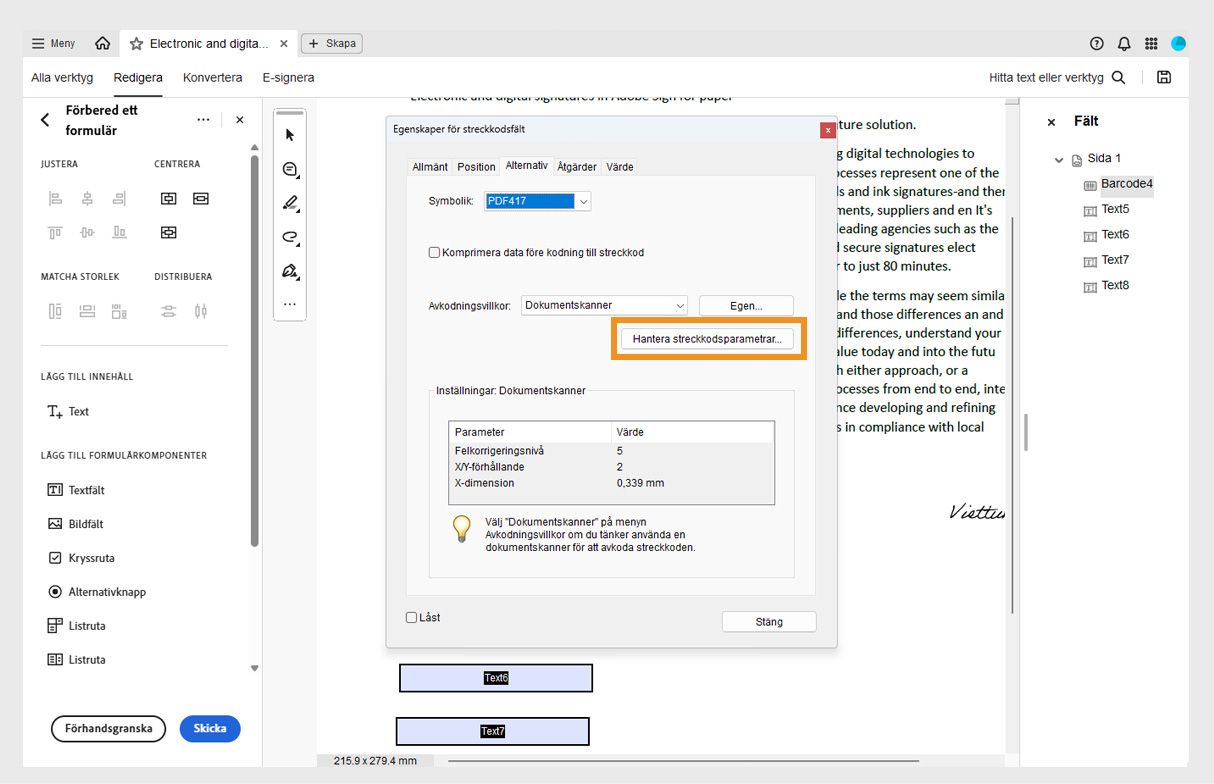Open more options in Förbered ett formulär
The width and height of the screenshot is (1214, 784).
pos(203,120)
